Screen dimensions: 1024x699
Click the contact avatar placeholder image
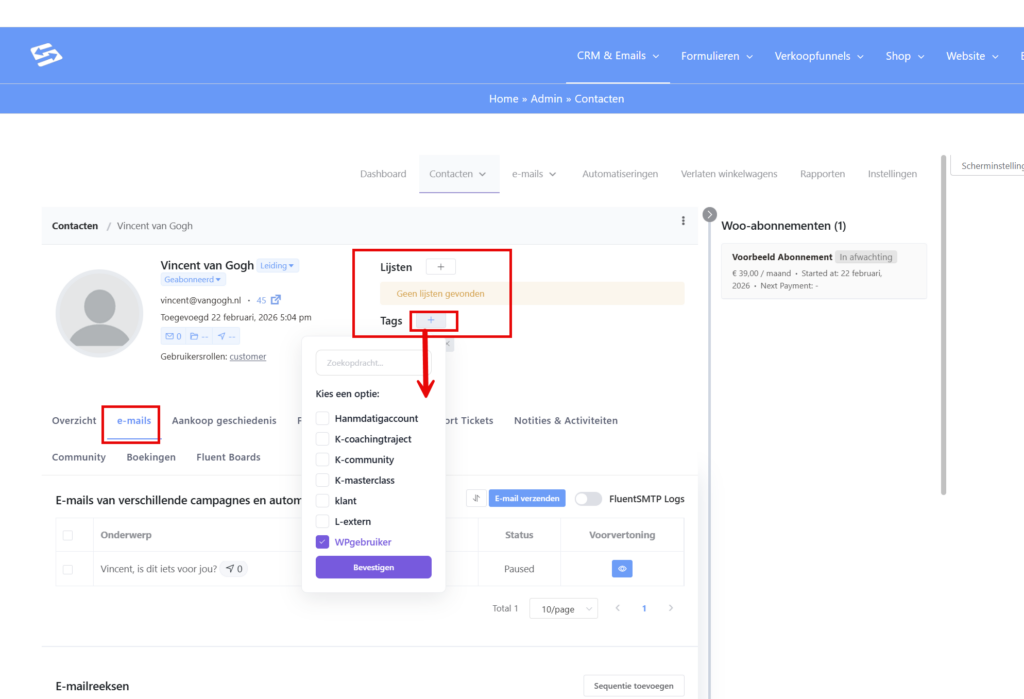99,313
